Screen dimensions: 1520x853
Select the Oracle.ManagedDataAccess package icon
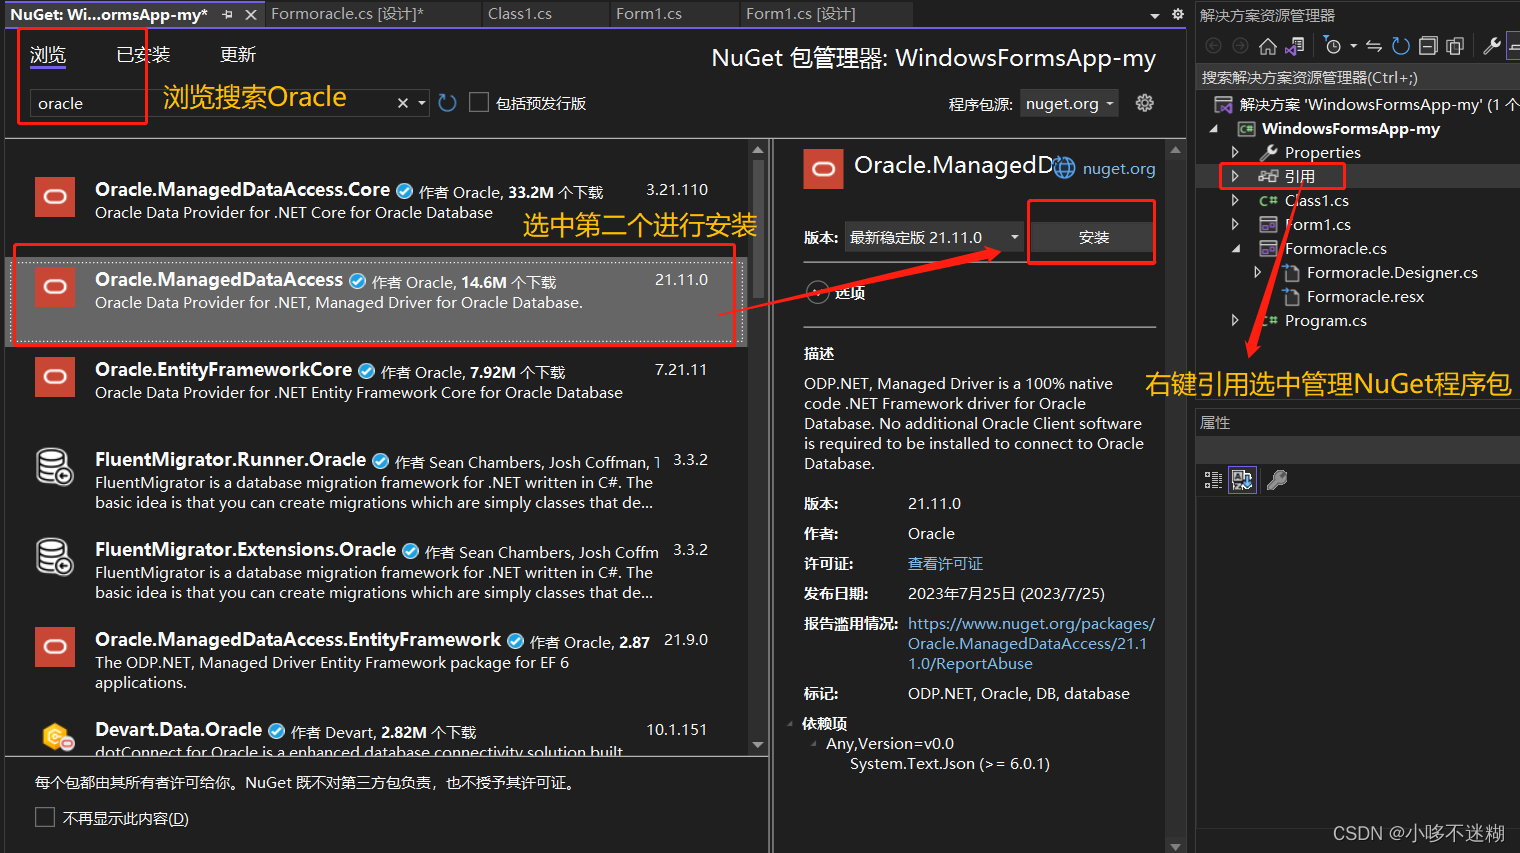(54, 287)
